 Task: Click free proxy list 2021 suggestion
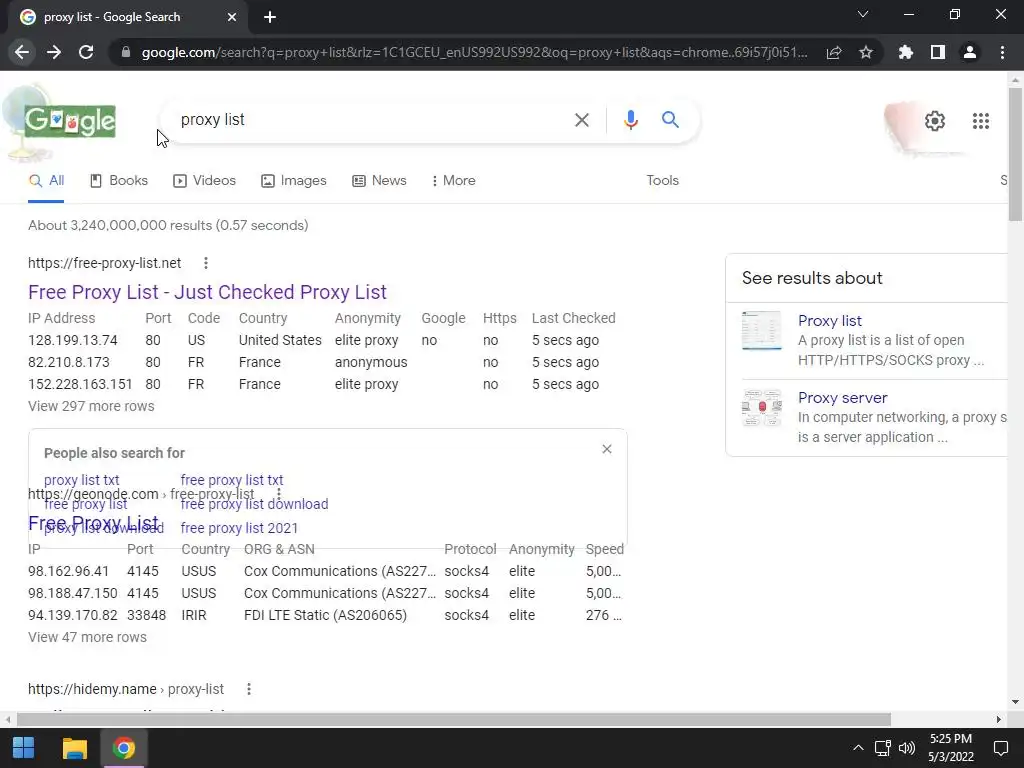click(x=239, y=528)
